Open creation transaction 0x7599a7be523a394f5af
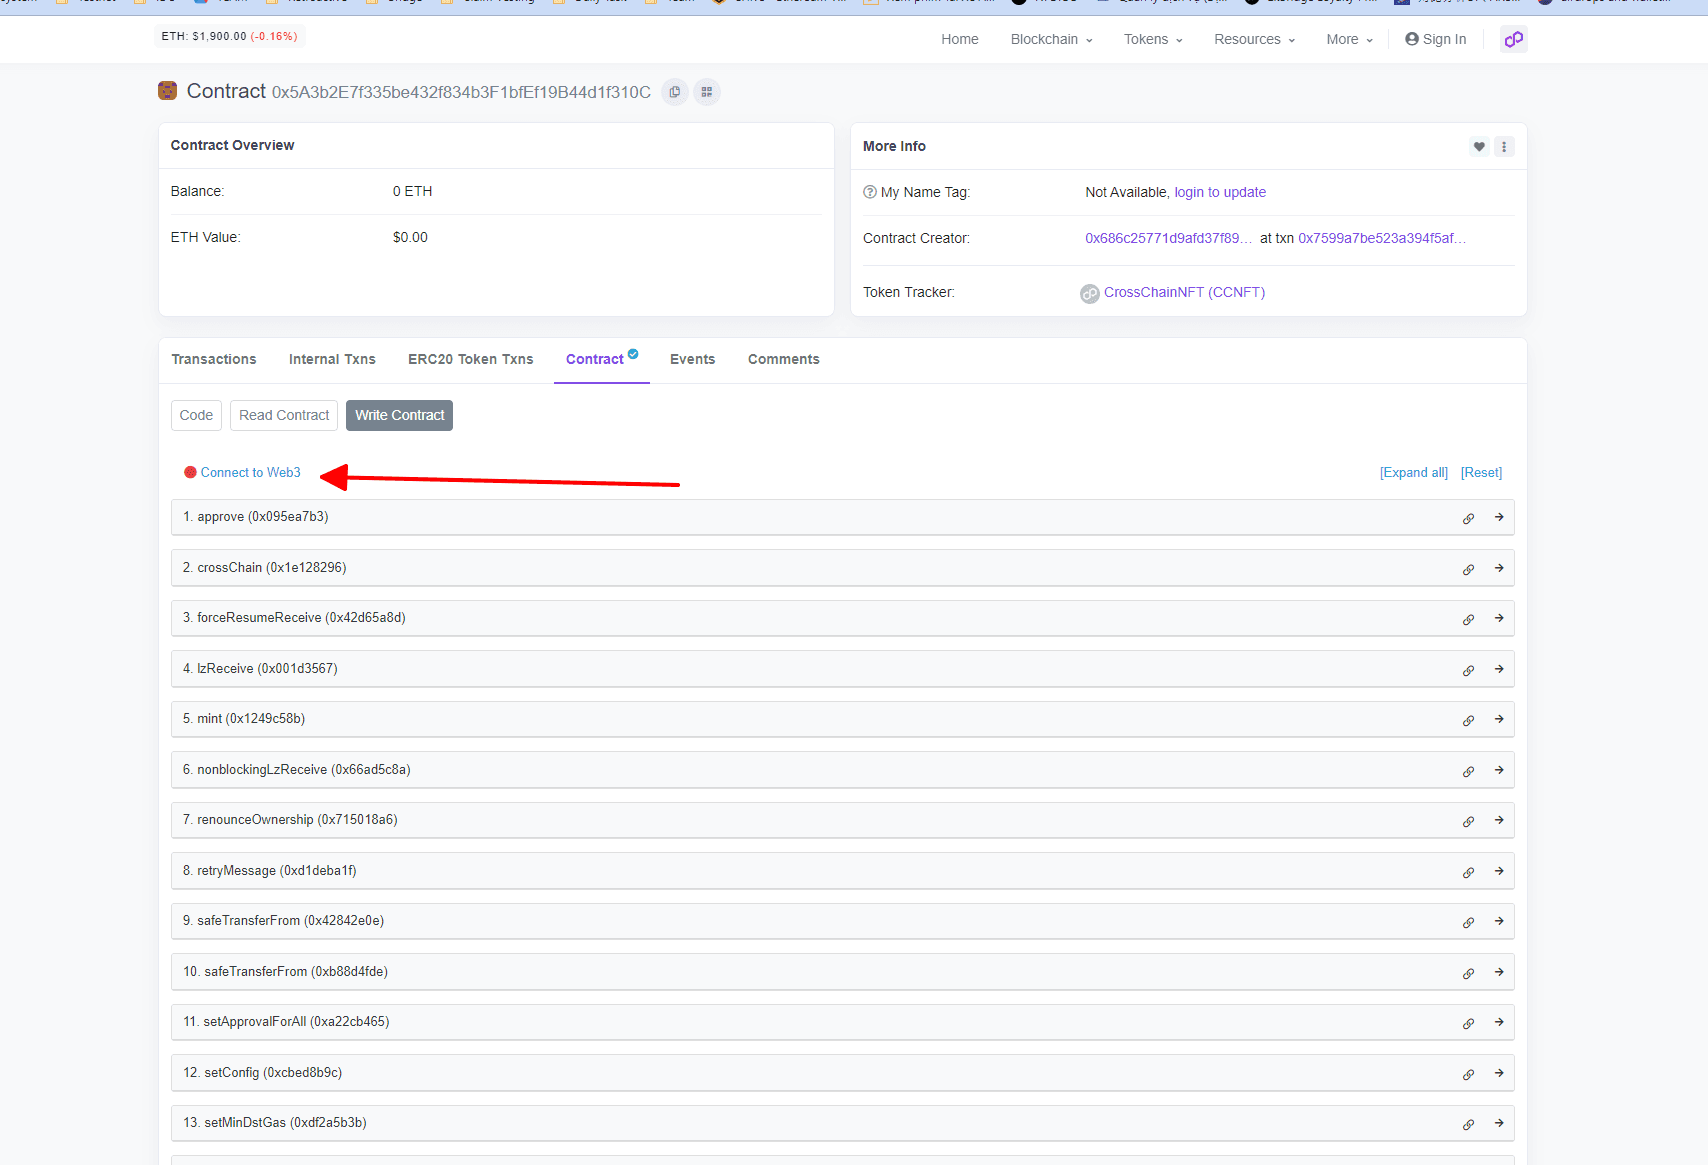The width and height of the screenshot is (1708, 1165). tap(1382, 238)
